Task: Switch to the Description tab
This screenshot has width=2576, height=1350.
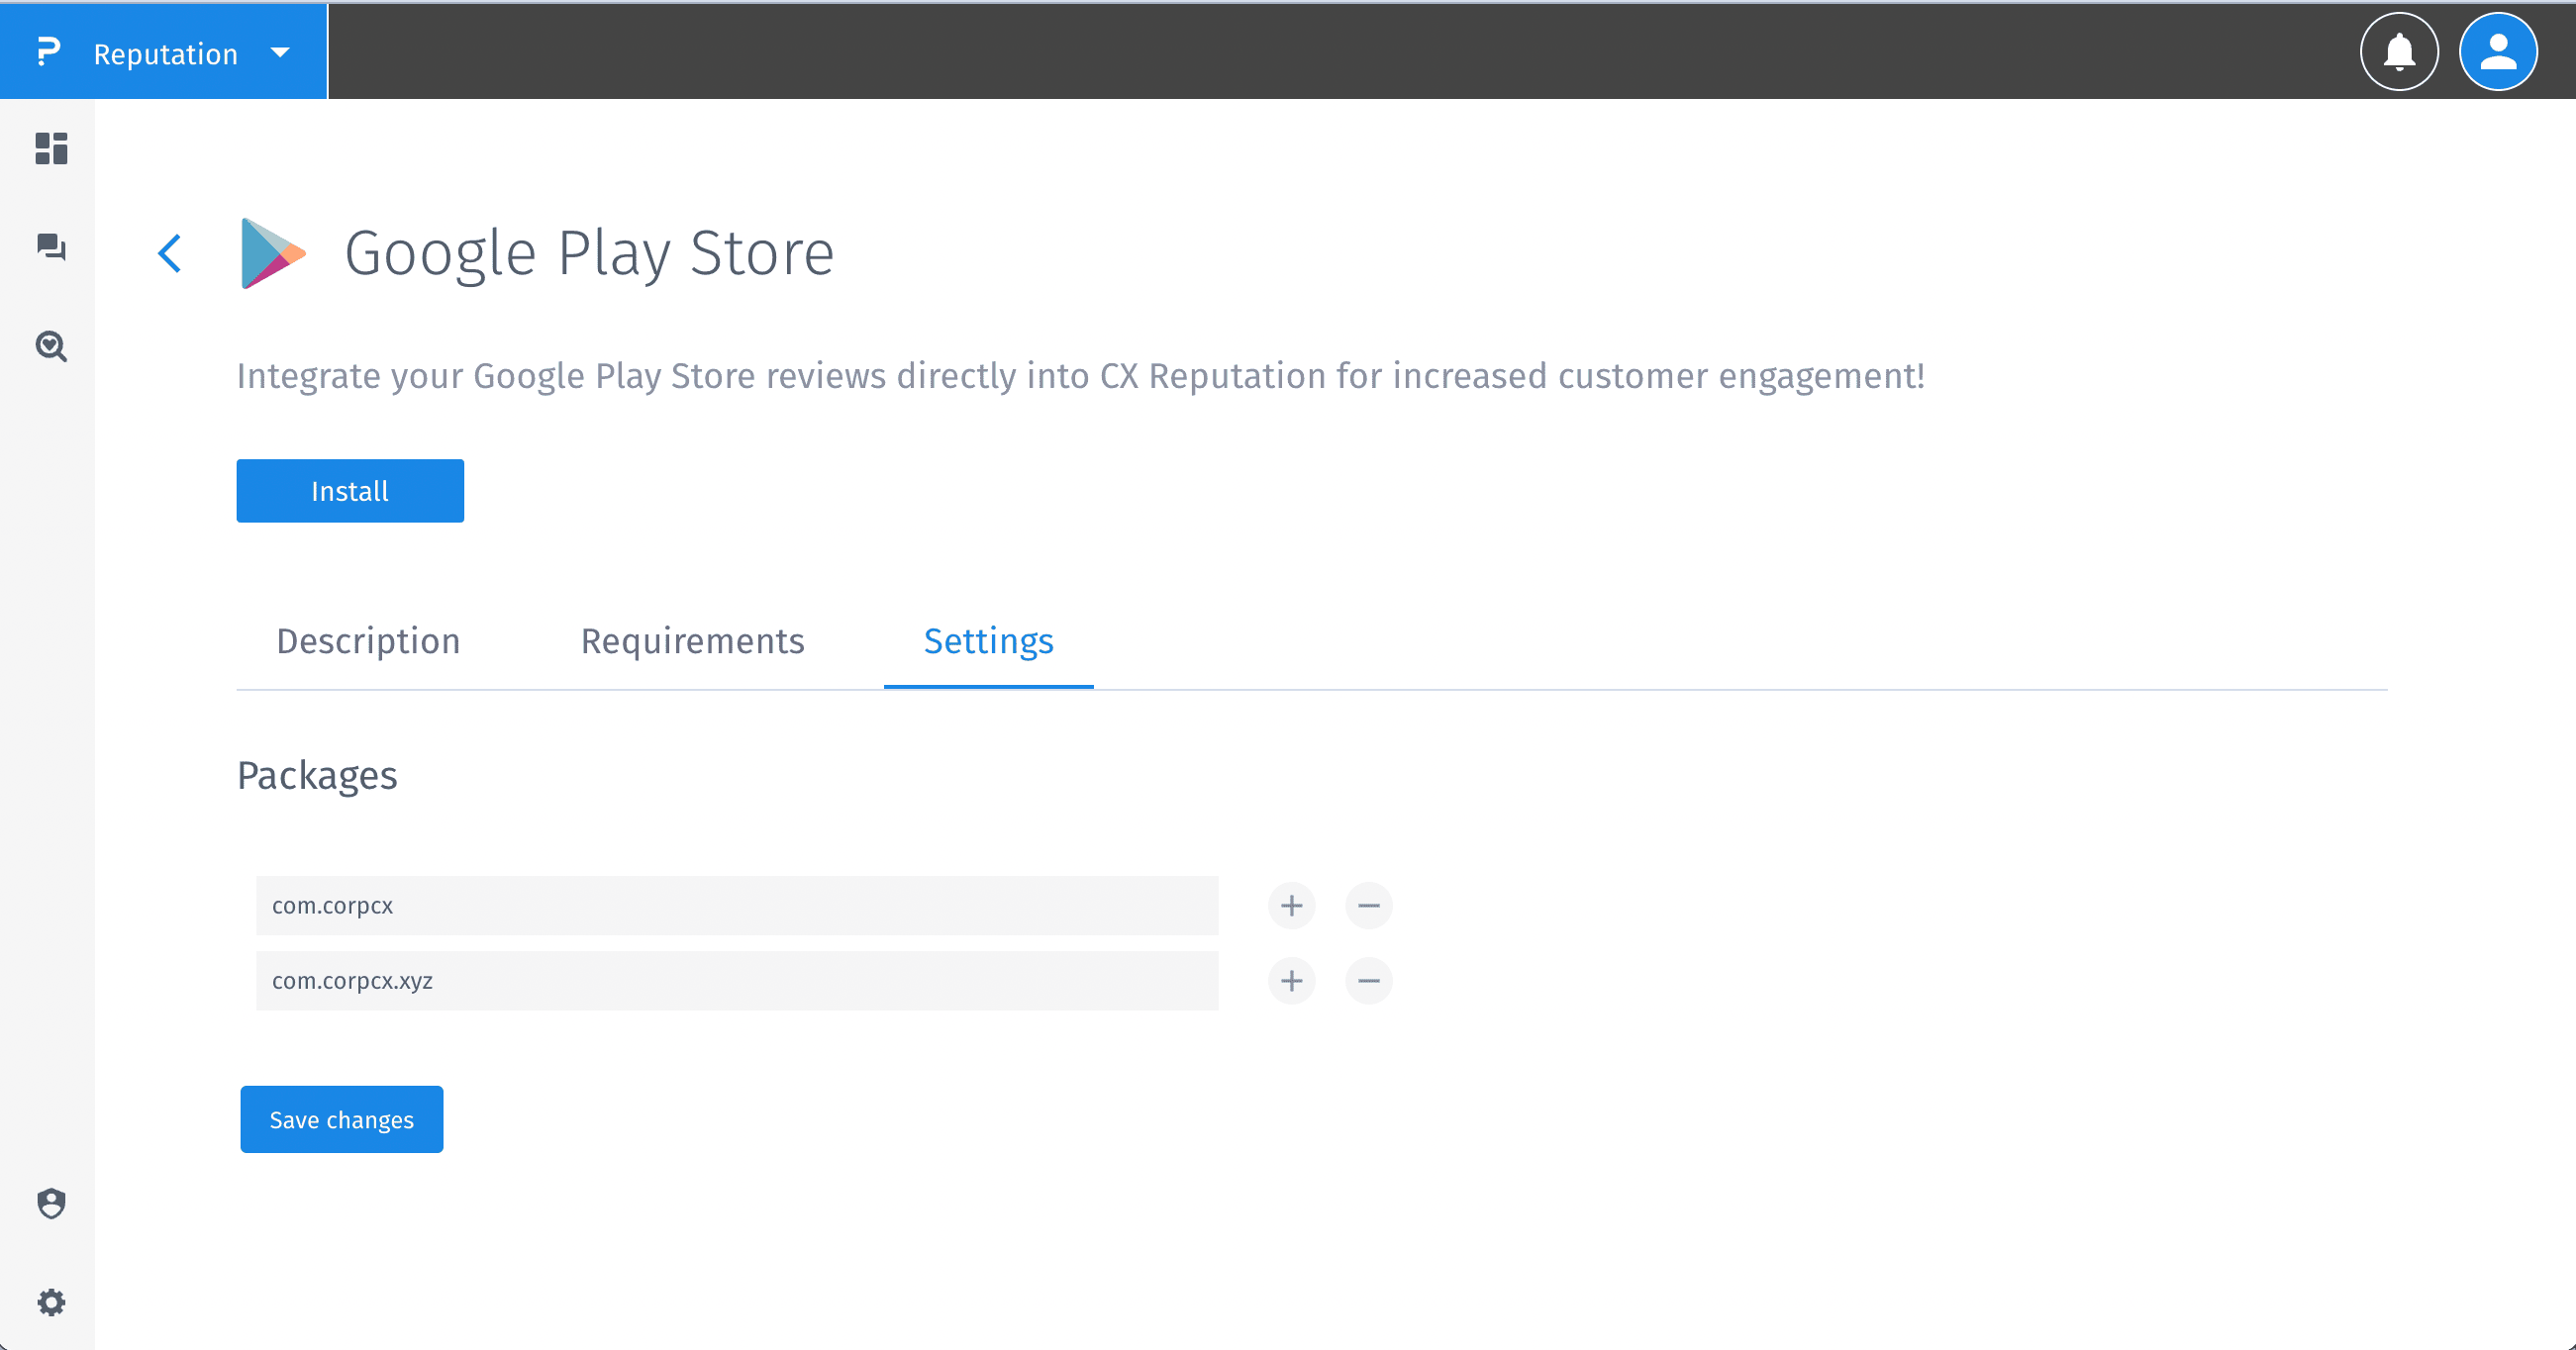Action: 368,641
